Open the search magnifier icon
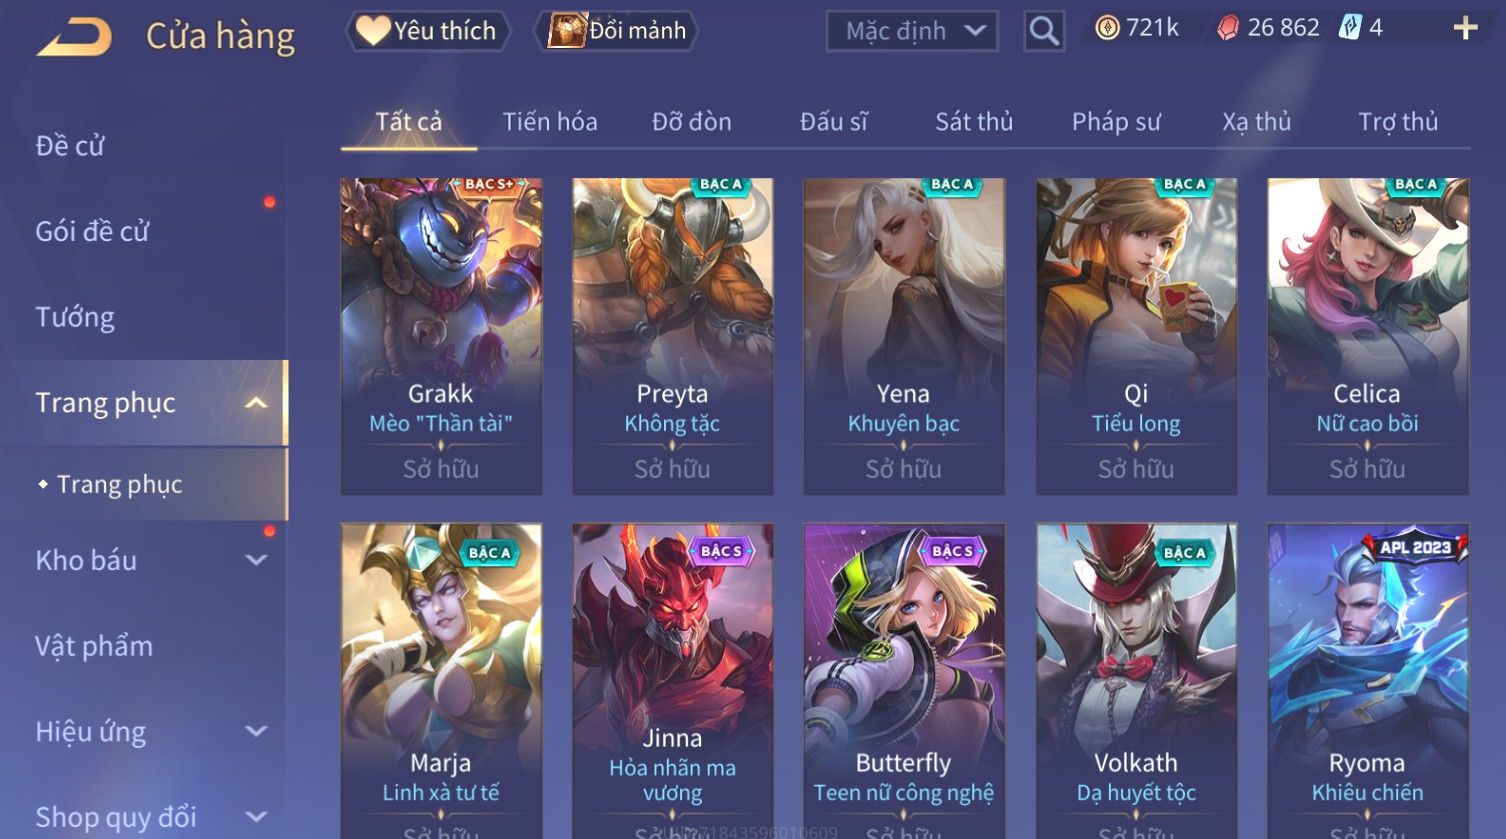 (x=1044, y=32)
